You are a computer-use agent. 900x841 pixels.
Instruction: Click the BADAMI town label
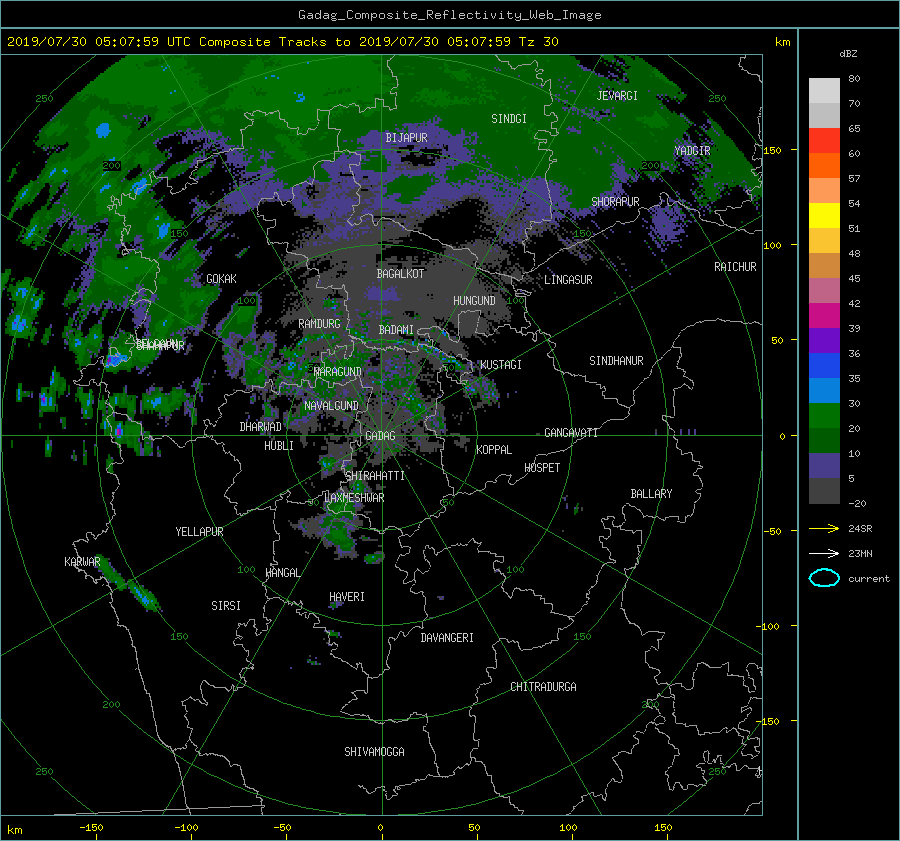coord(396,330)
